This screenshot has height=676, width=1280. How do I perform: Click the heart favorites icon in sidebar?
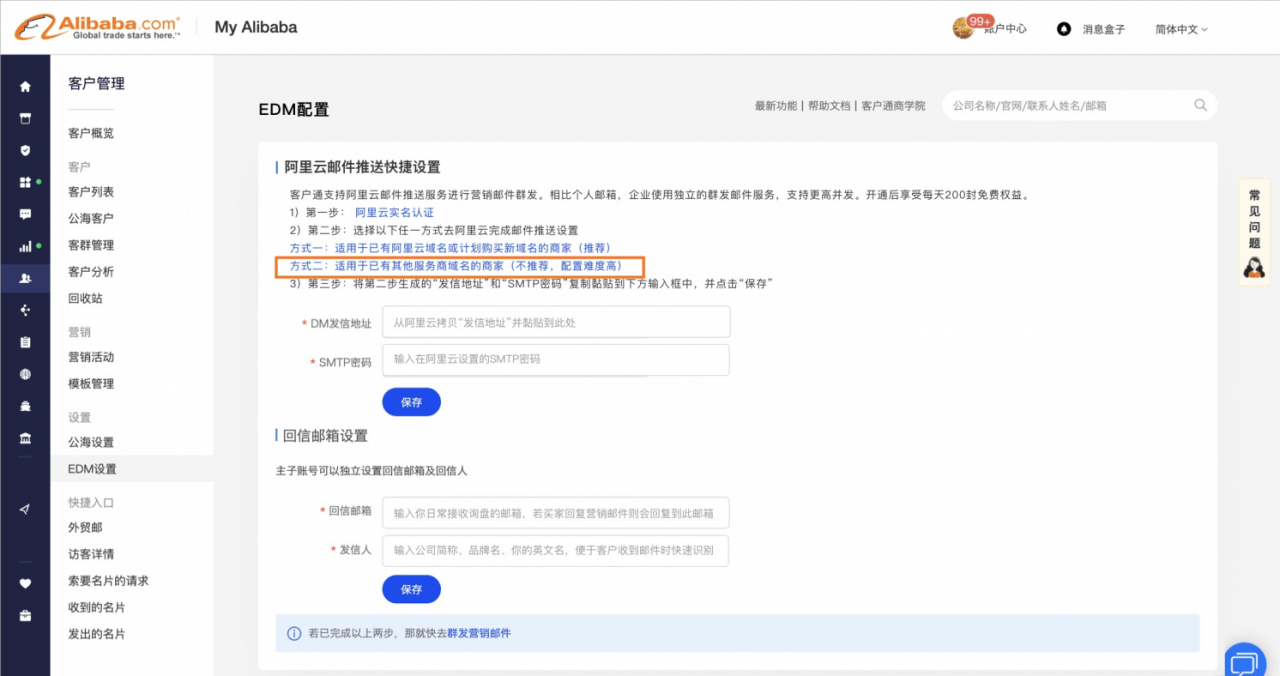(25, 584)
